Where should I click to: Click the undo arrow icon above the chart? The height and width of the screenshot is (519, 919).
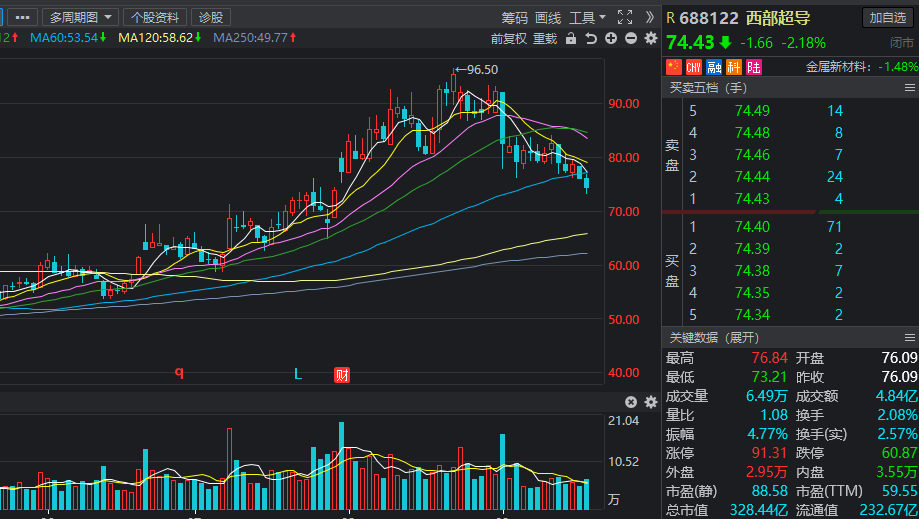591,39
